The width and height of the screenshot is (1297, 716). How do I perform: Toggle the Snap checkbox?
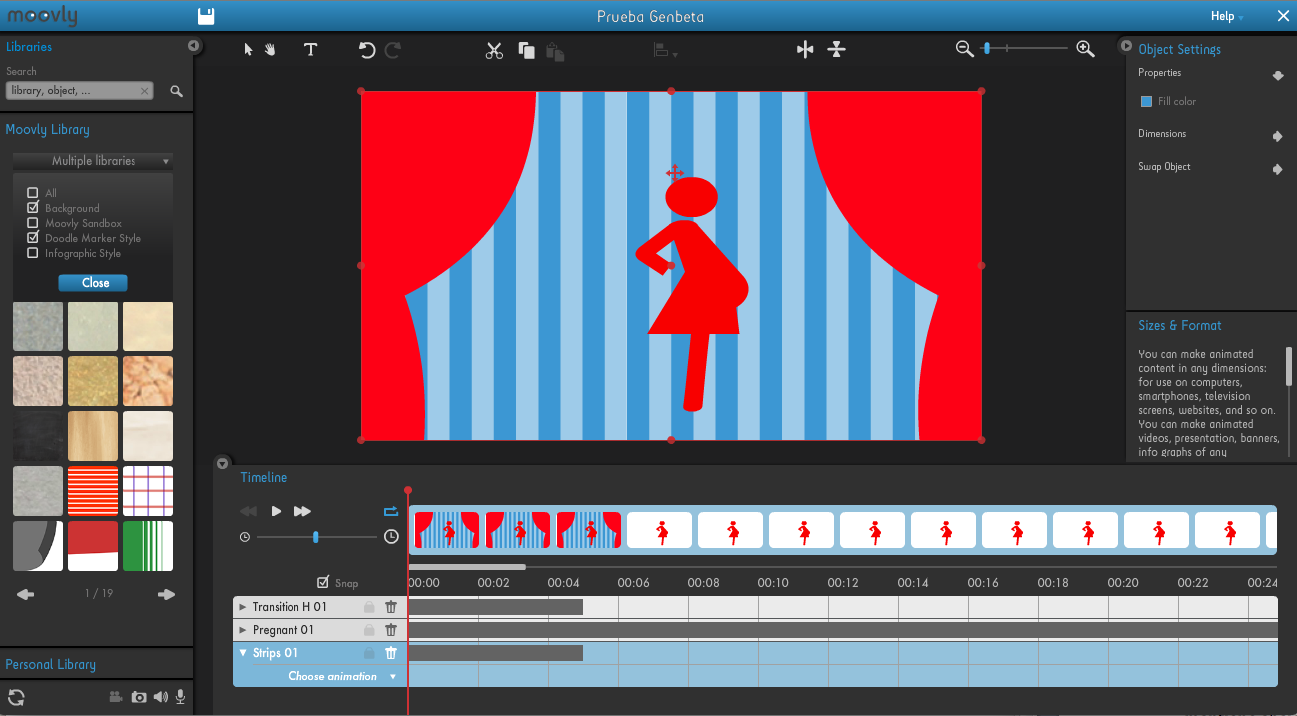(x=325, y=582)
